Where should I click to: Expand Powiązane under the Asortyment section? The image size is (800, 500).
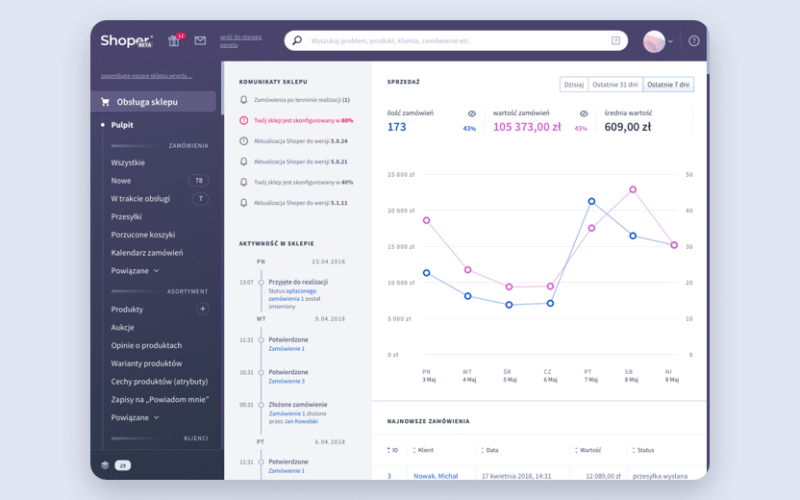135,417
